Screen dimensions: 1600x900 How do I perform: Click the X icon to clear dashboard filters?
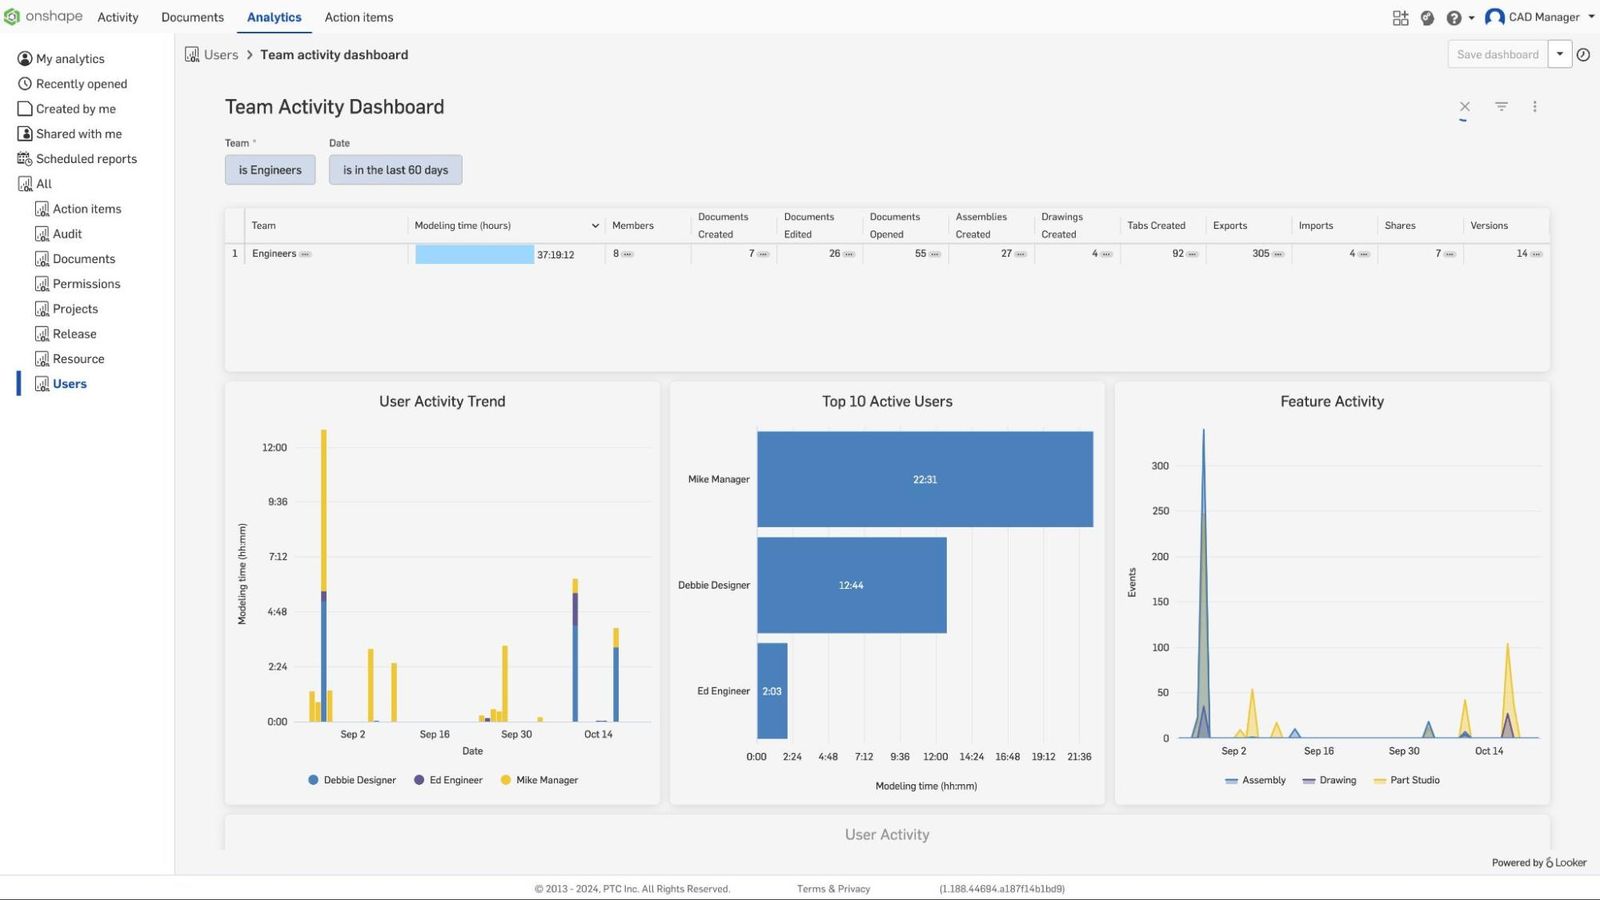click(1465, 106)
